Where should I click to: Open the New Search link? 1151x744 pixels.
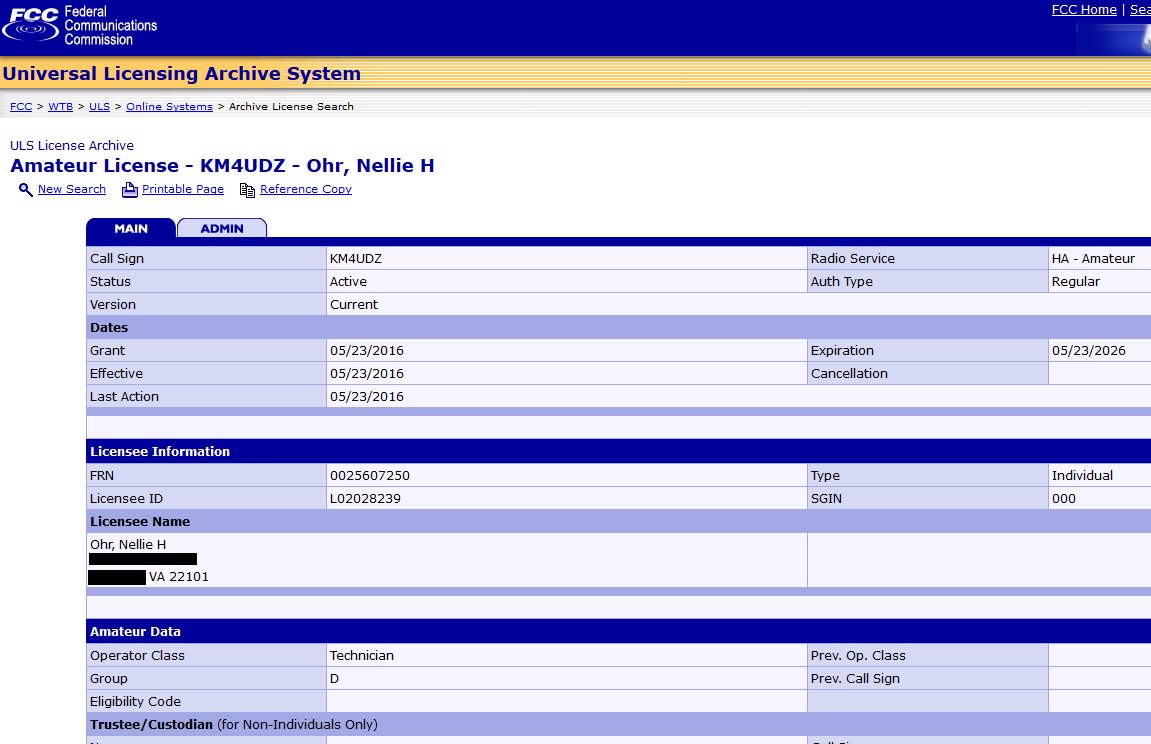click(x=72, y=189)
